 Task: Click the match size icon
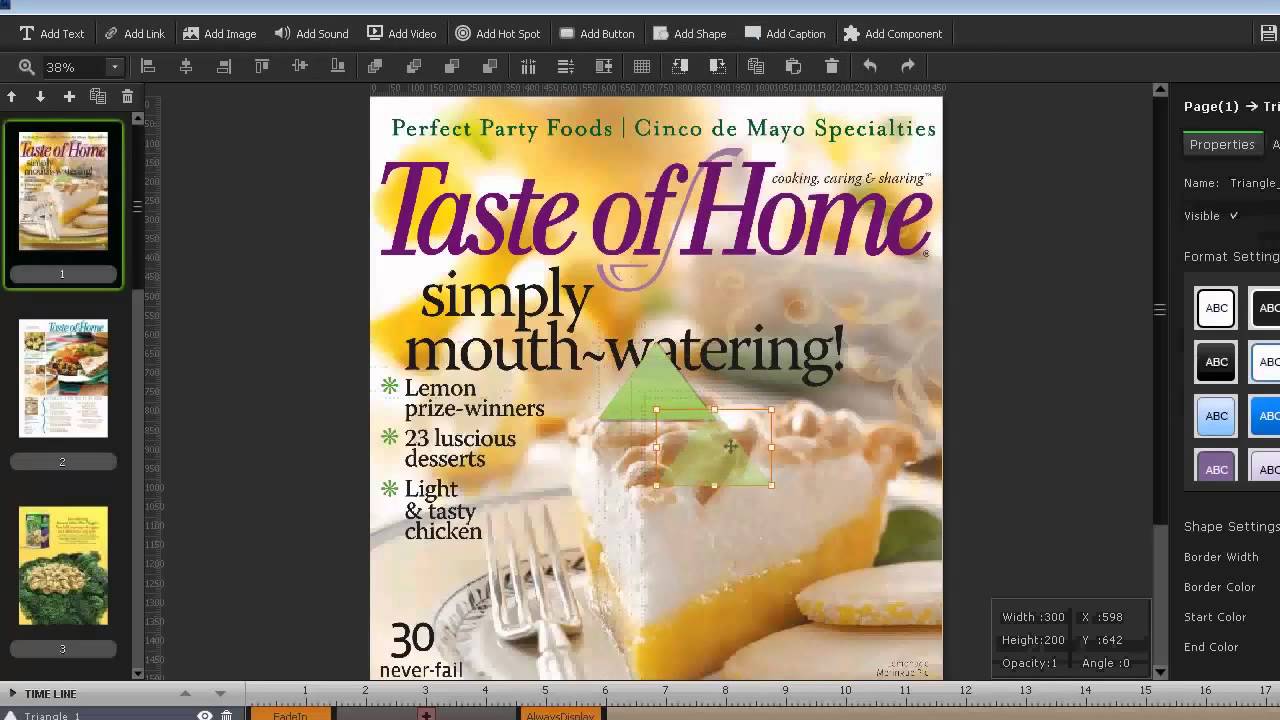(x=604, y=66)
